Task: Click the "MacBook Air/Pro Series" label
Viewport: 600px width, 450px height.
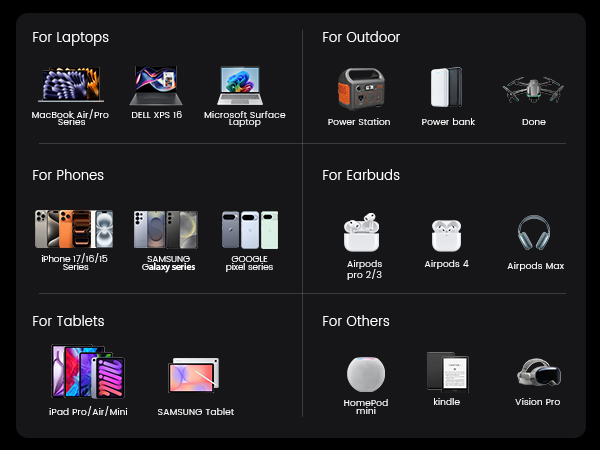Action: (70, 118)
